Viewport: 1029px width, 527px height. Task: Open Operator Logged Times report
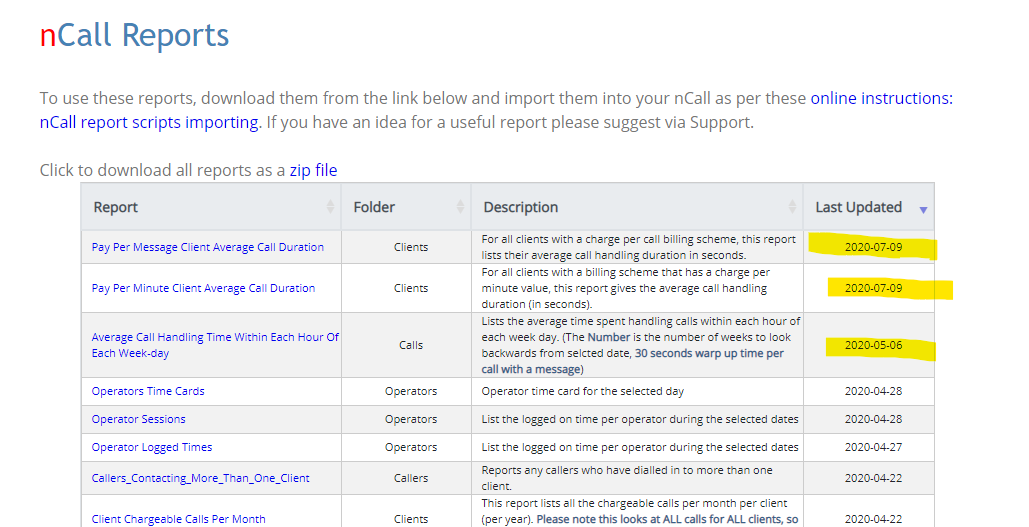[152, 448]
